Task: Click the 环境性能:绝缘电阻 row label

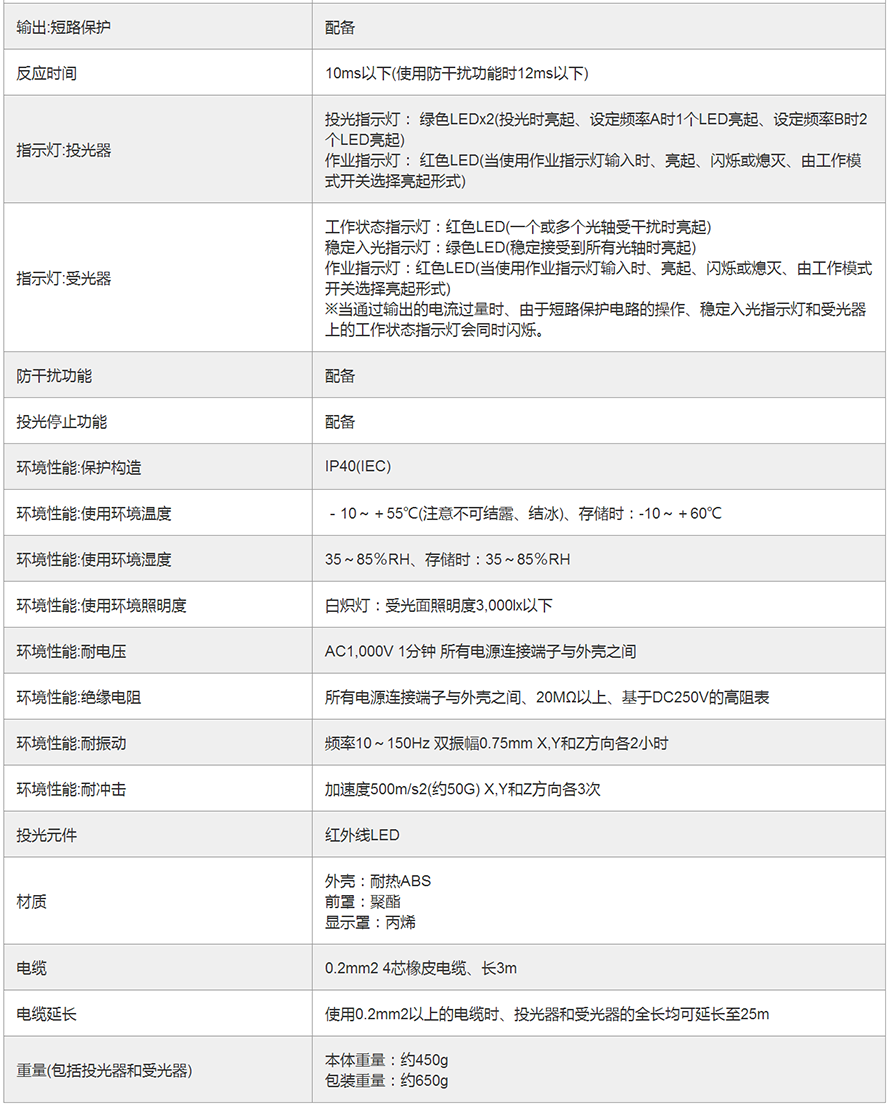Action: click(x=79, y=697)
